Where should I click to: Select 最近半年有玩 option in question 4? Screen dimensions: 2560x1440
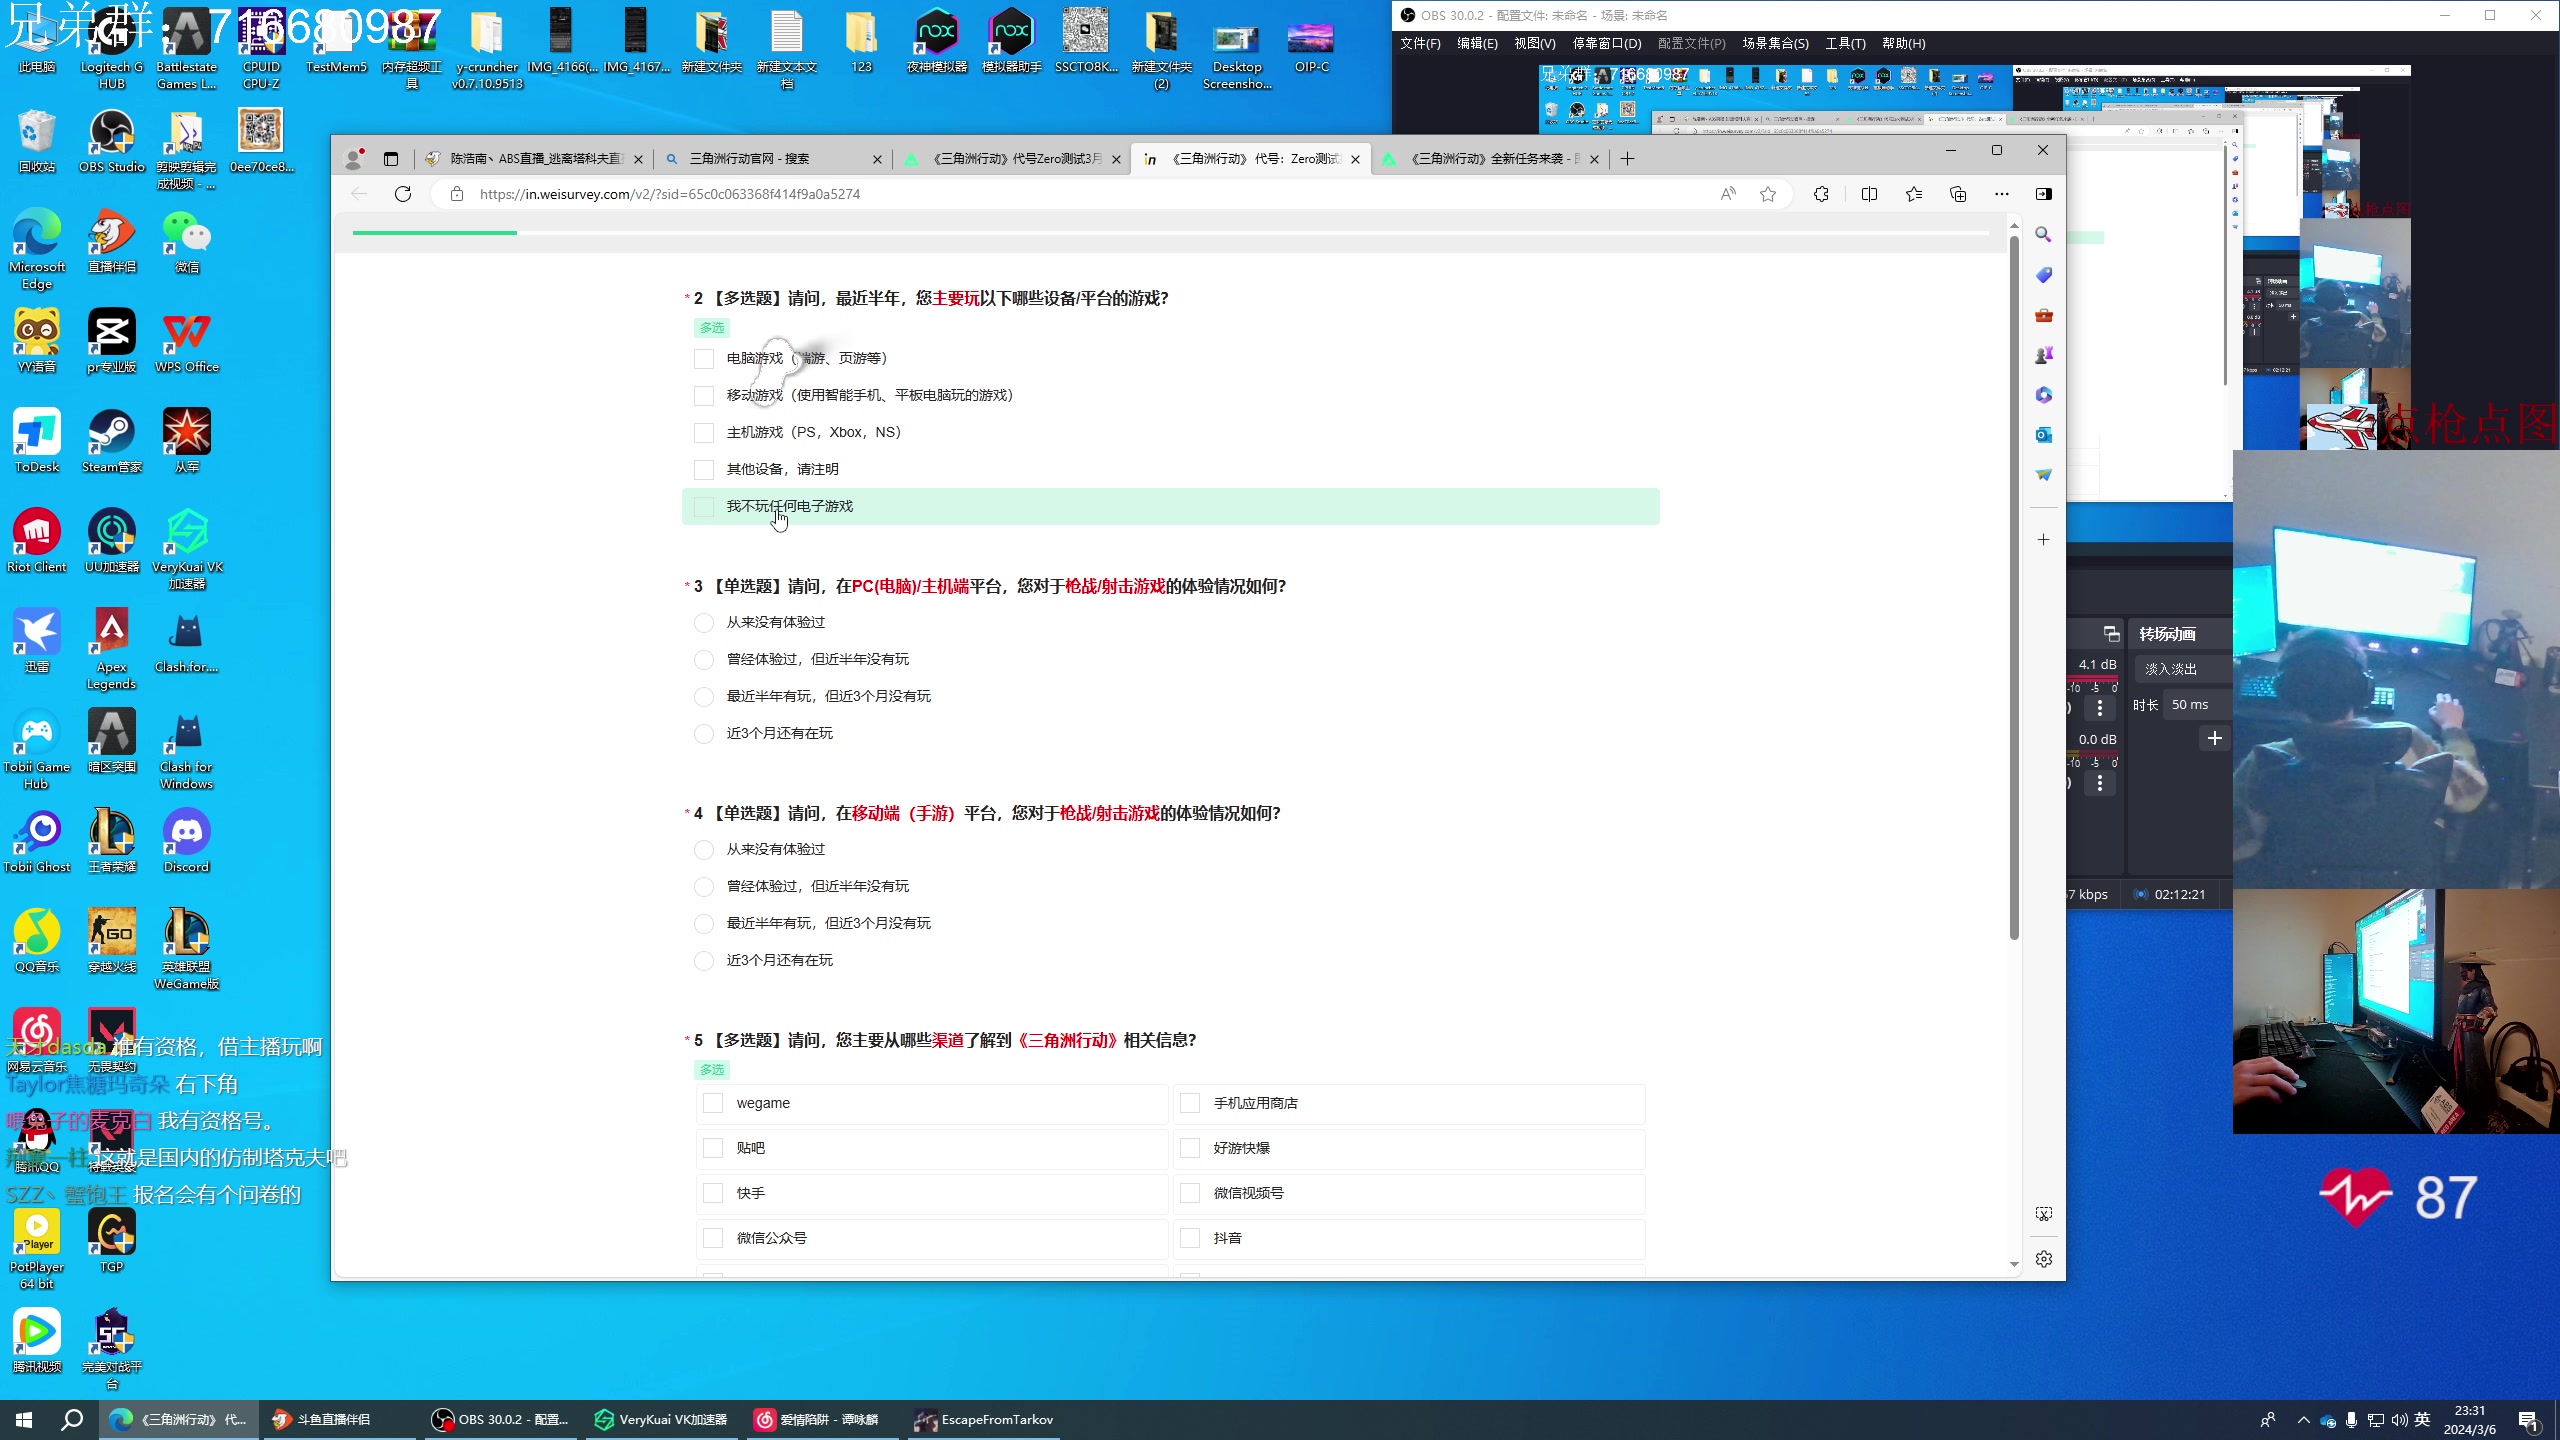click(x=704, y=924)
